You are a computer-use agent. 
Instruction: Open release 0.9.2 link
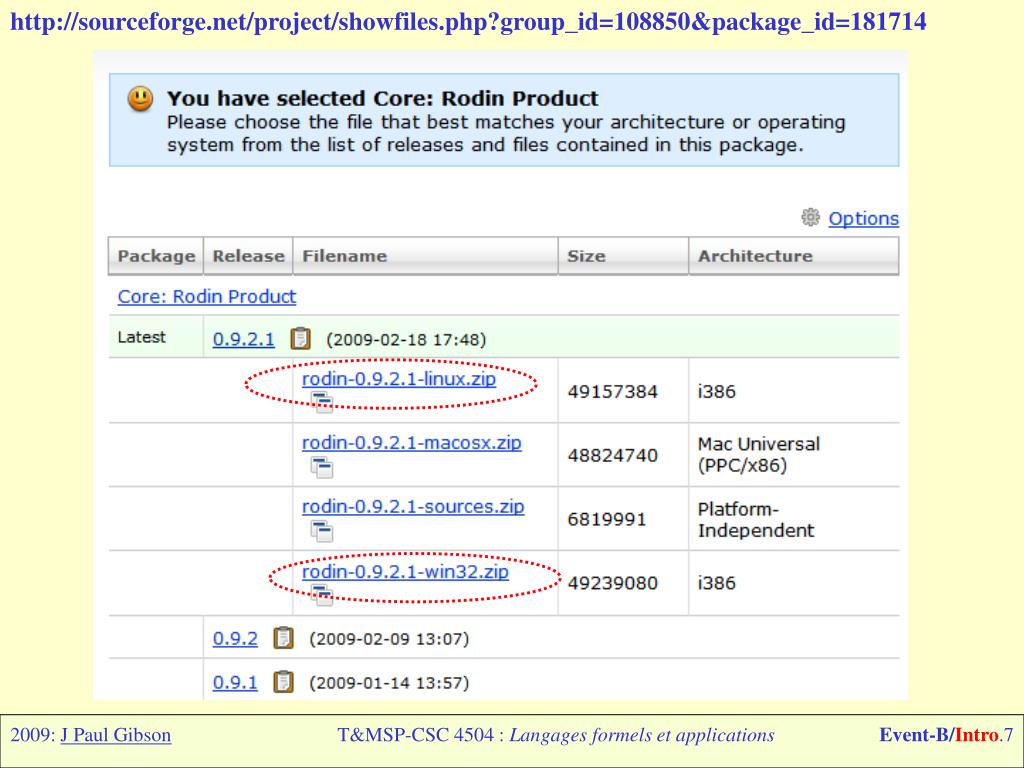235,638
